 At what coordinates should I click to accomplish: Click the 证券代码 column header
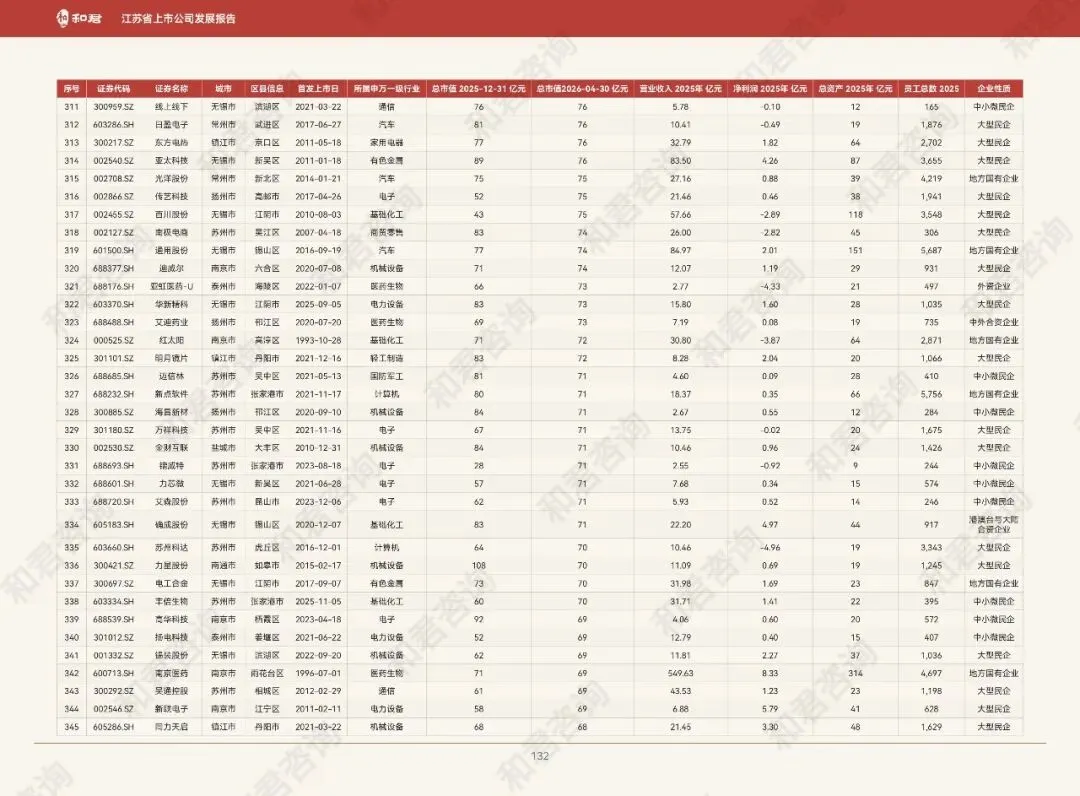114,89
